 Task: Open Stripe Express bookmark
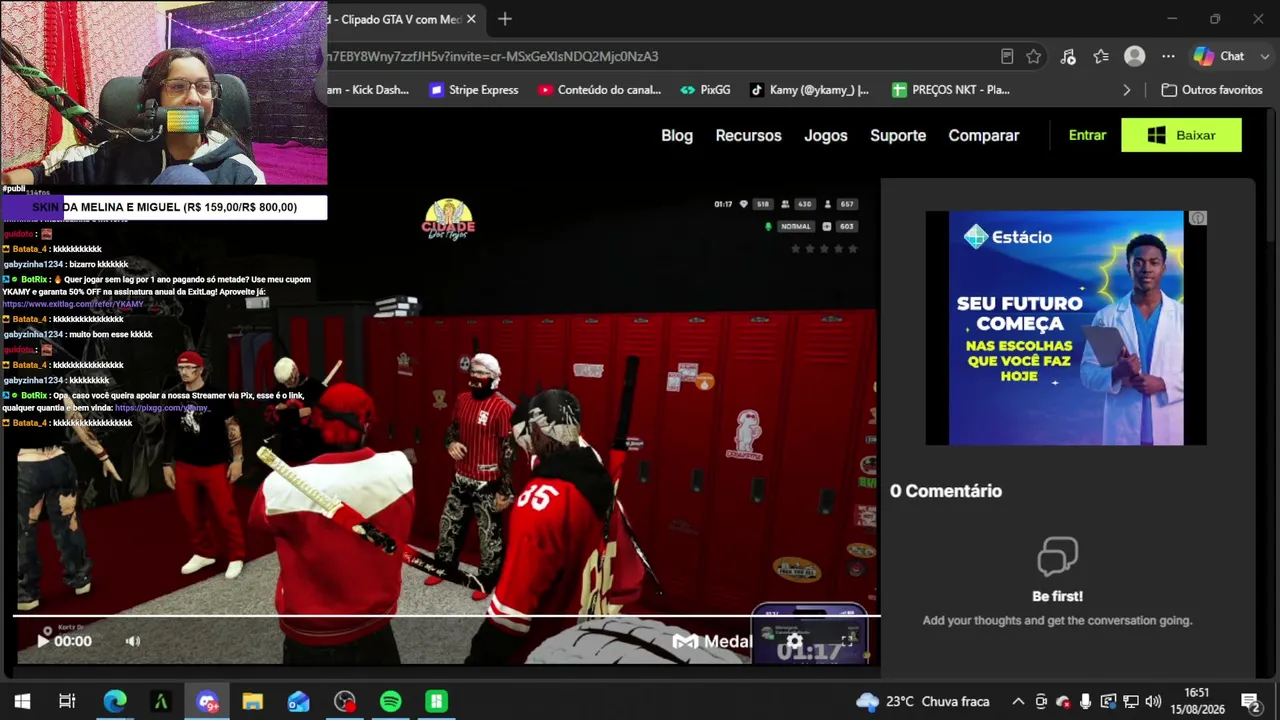click(474, 90)
